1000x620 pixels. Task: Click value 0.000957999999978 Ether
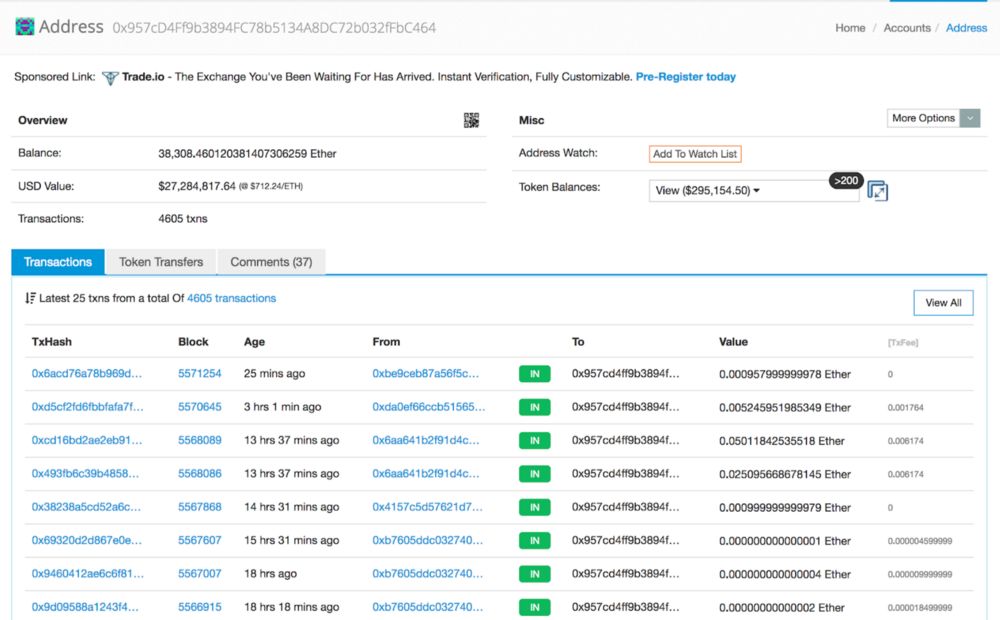784,374
